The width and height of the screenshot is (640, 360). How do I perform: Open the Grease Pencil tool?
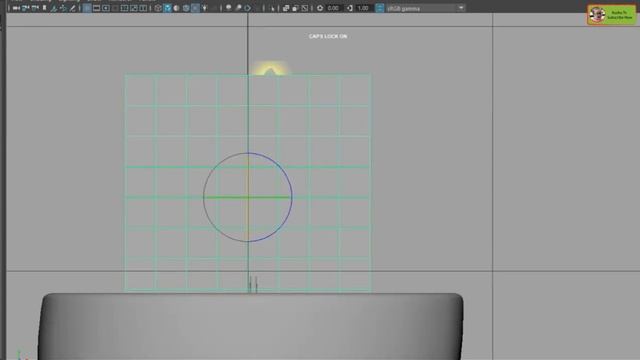[x=73, y=8]
